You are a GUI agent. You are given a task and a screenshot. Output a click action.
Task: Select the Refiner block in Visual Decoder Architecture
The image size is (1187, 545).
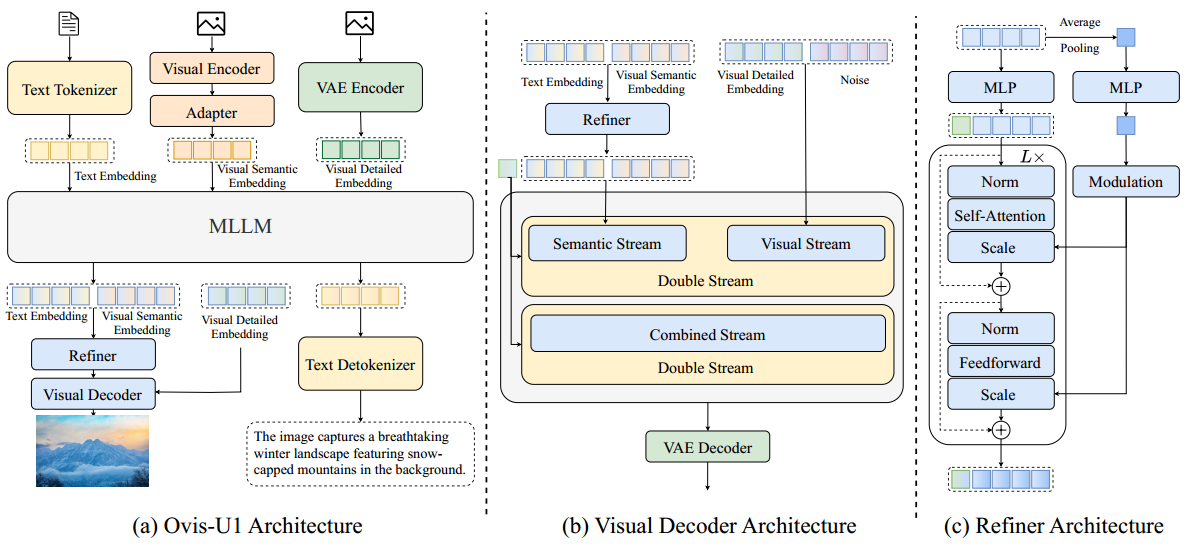pyautogui.click(x=607, y=119)
